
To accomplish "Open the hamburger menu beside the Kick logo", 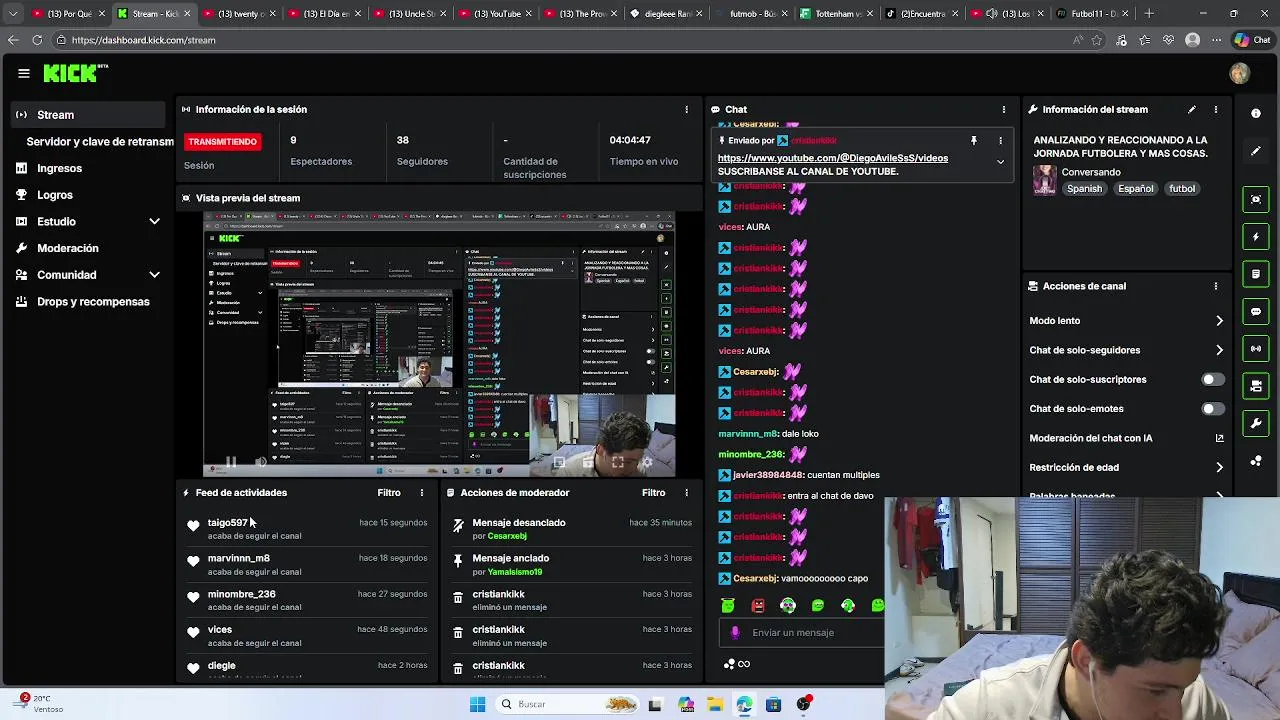I will (x=24, y=73).
